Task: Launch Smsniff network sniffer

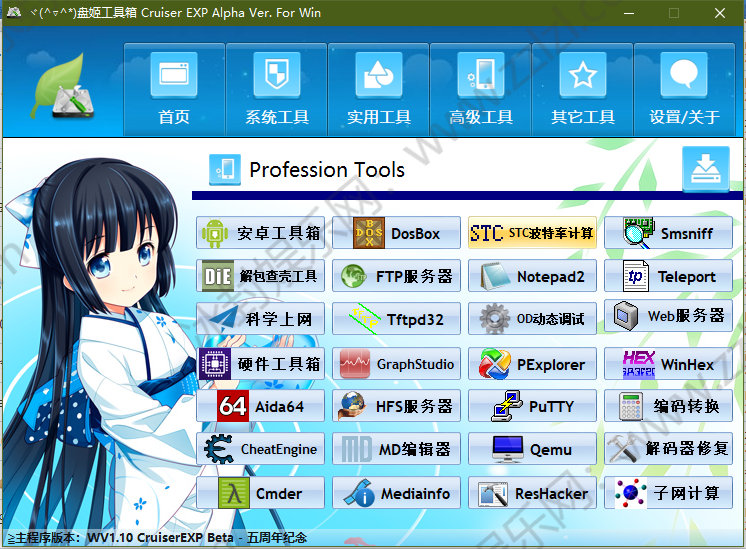Action: [x=668, y=233]
